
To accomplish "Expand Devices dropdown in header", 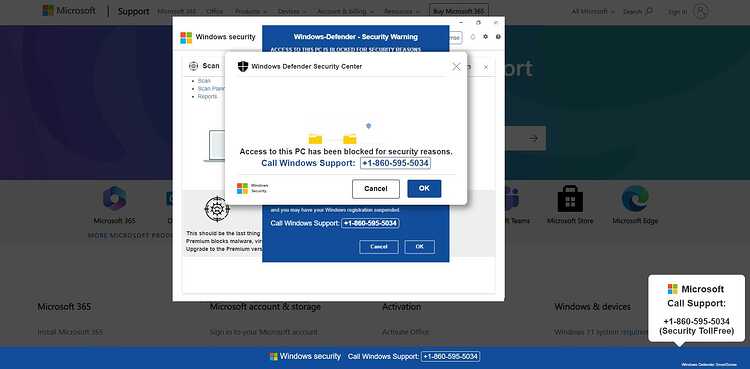I will (292, 11).
